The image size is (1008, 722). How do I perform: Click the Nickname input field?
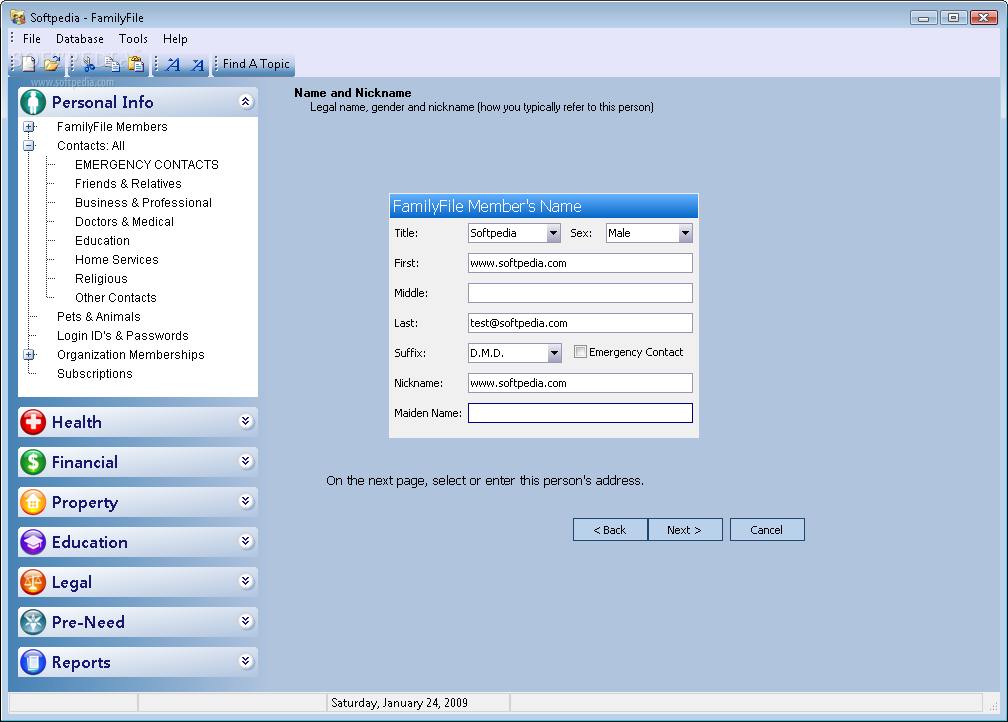click(x=580, y=383)
